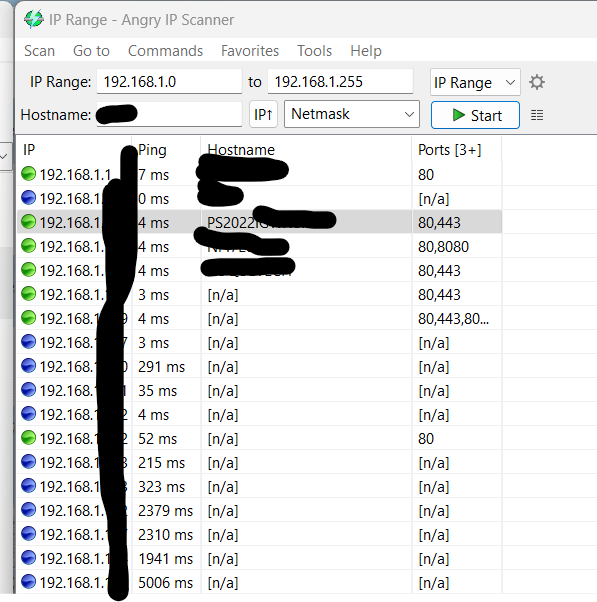Screen dimensions: 597x602
Task: Click the IP↑ button
Action: point(263,114)
